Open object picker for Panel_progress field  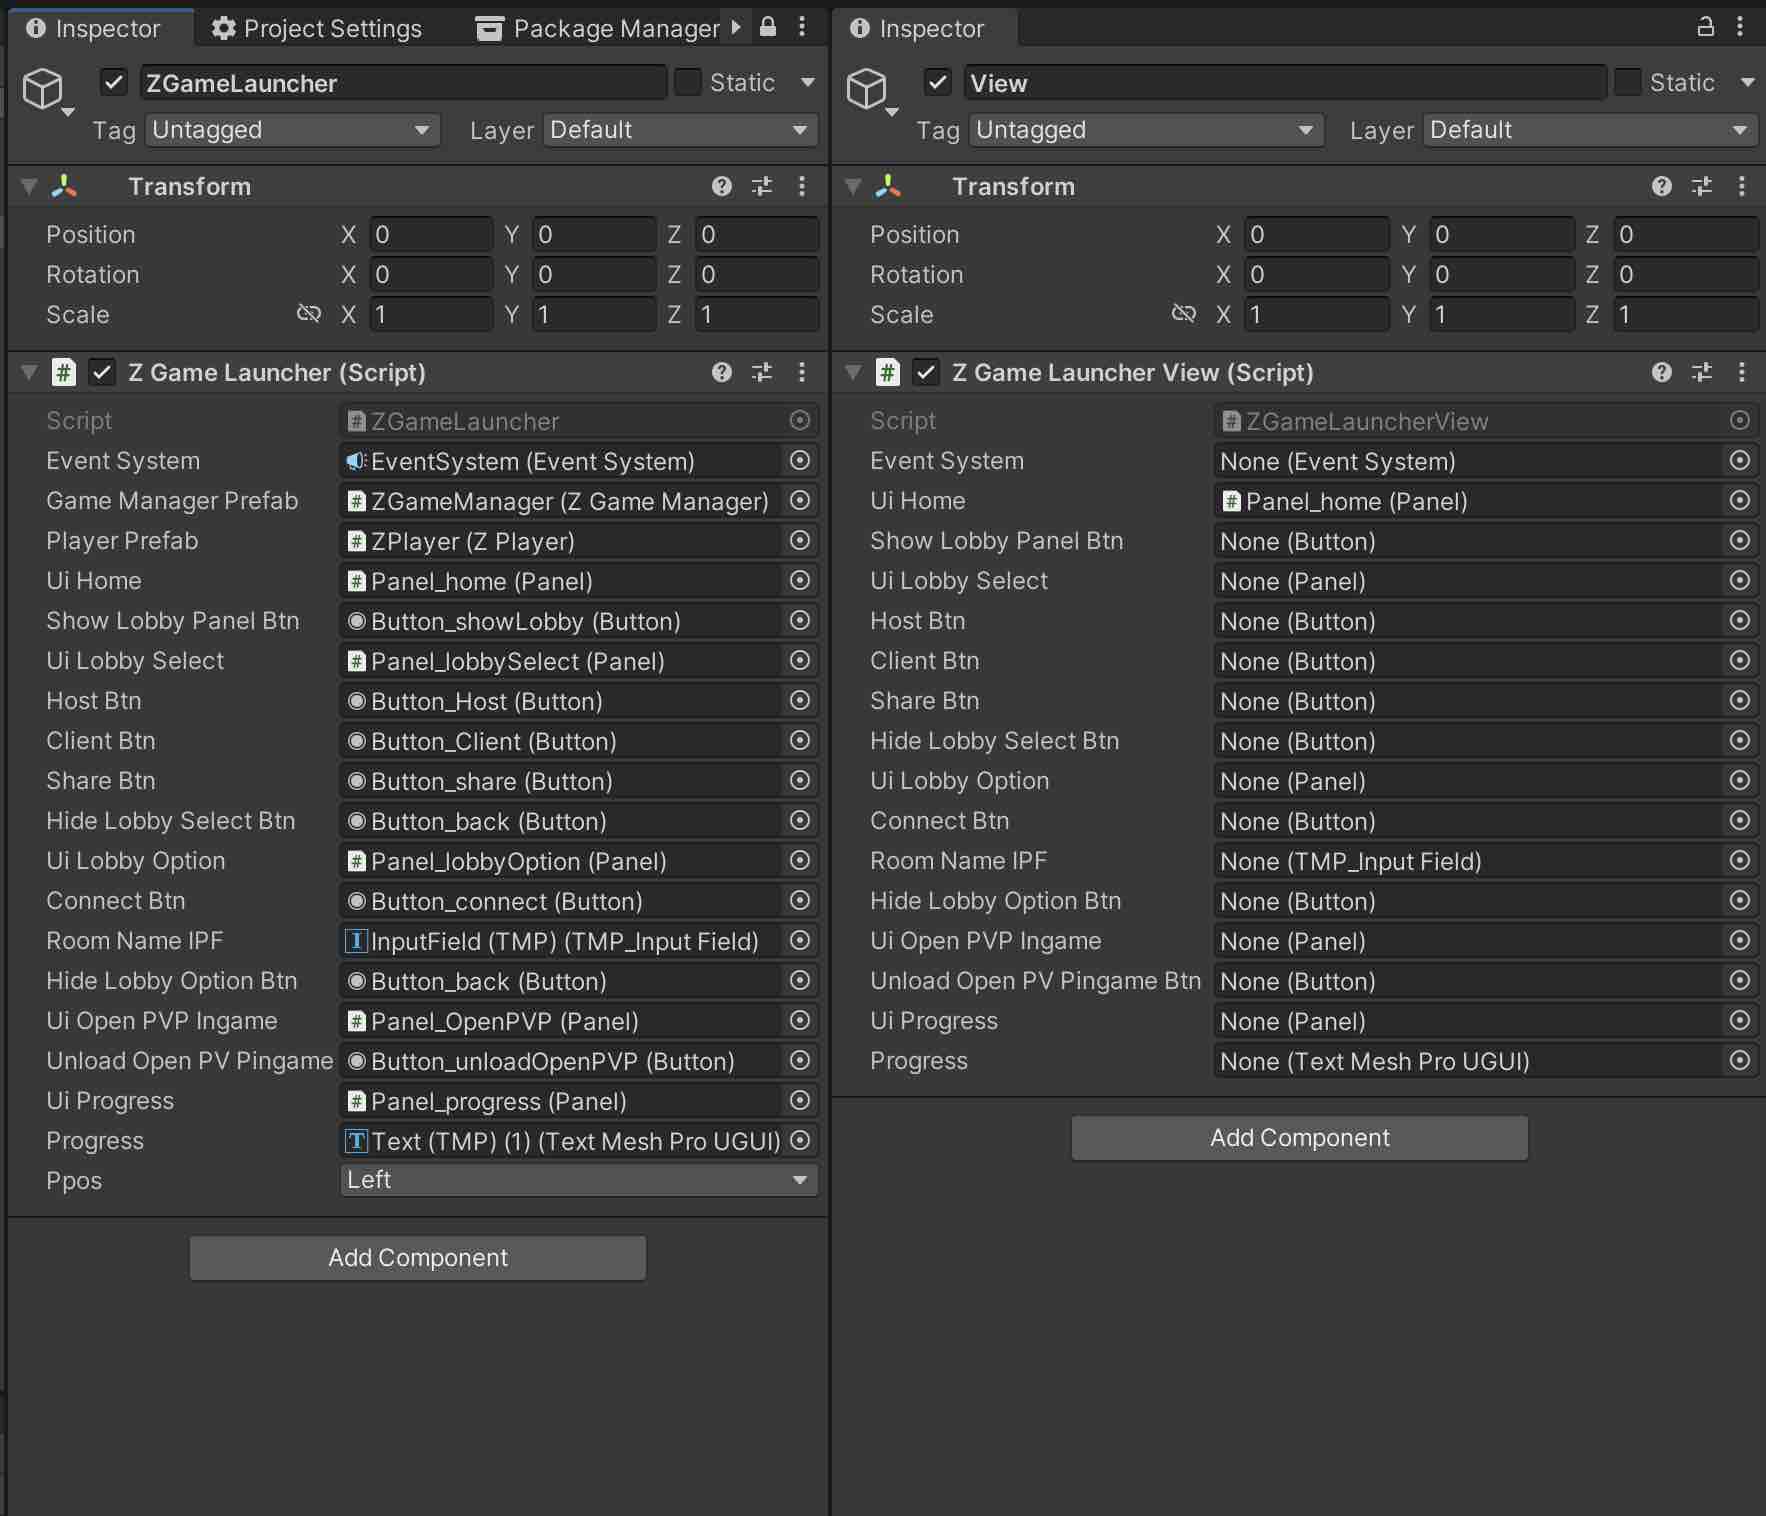[800, 1101]
